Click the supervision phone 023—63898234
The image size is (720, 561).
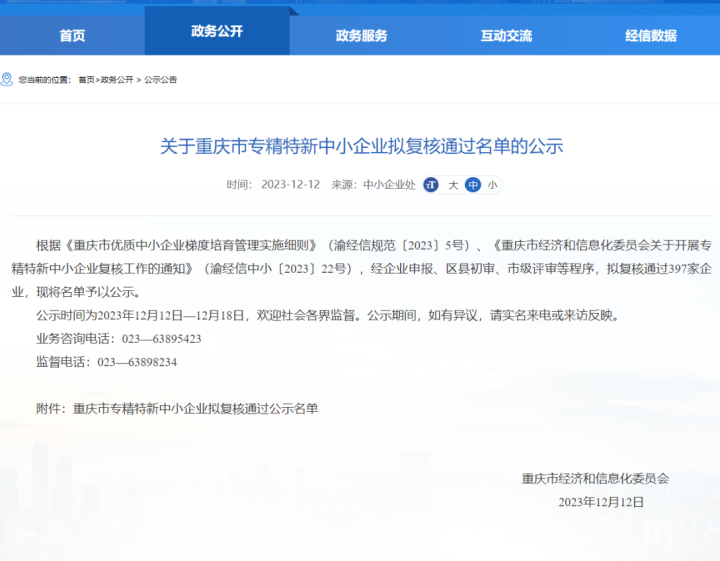coord(137,362)
